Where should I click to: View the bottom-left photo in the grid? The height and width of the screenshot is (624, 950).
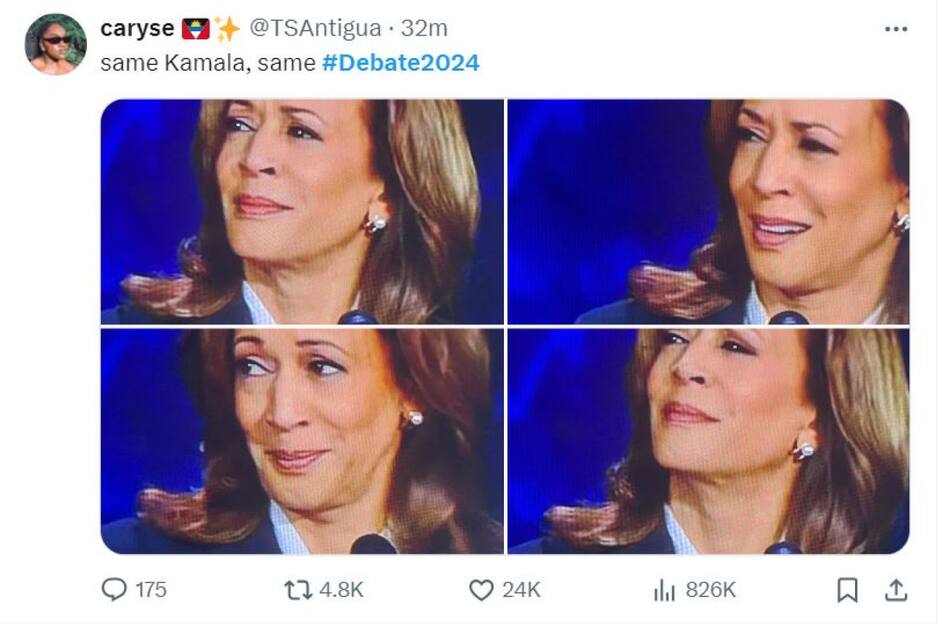coord(302,441)
